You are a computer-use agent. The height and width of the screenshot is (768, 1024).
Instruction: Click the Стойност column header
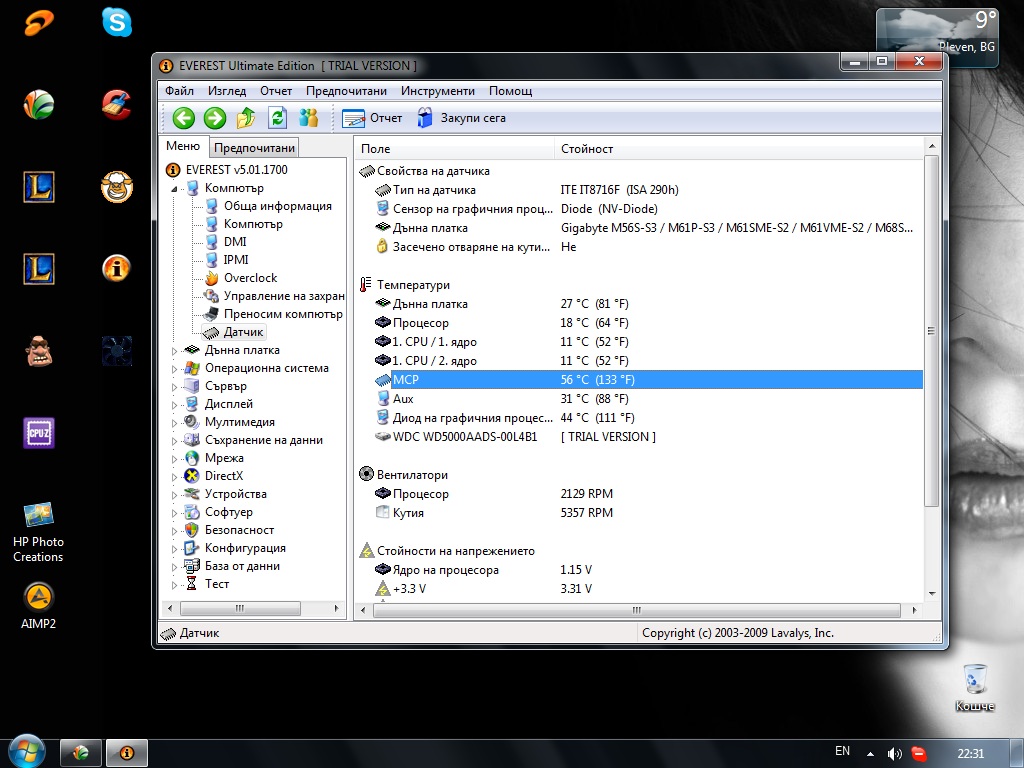point(738,149)
